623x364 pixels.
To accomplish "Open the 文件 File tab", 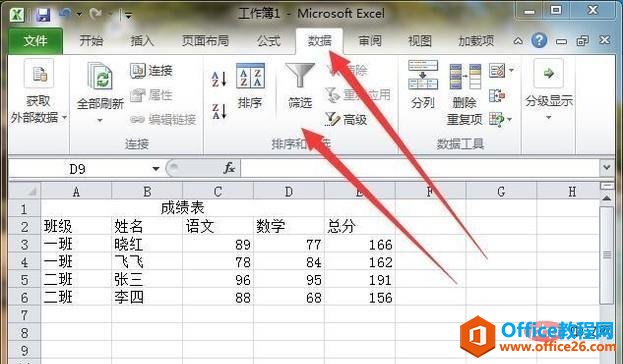I will (x=35, y=41).
